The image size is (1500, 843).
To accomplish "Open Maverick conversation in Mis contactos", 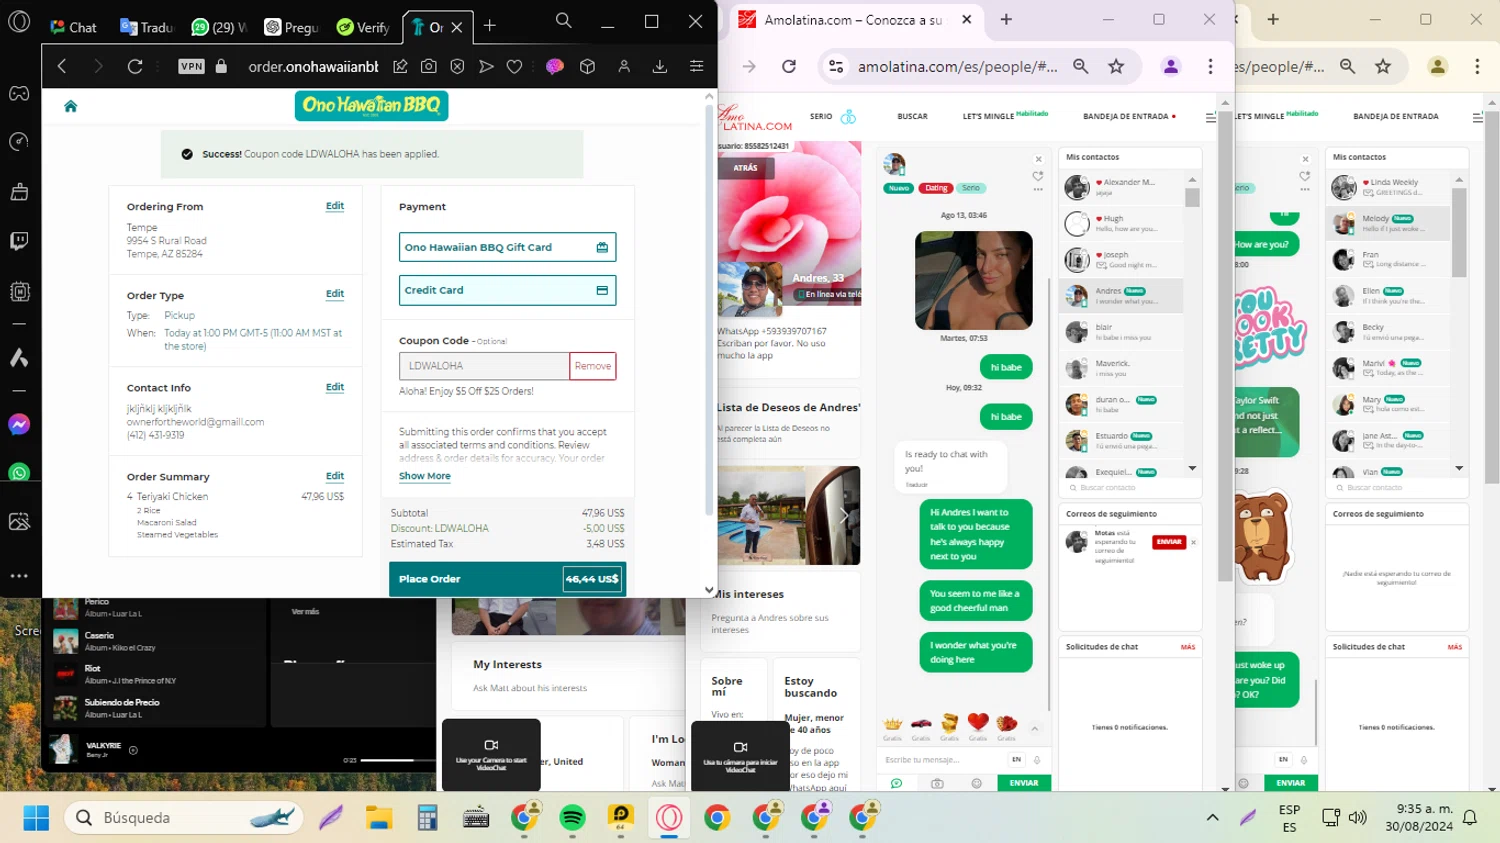I will (x=1123, y=368).
